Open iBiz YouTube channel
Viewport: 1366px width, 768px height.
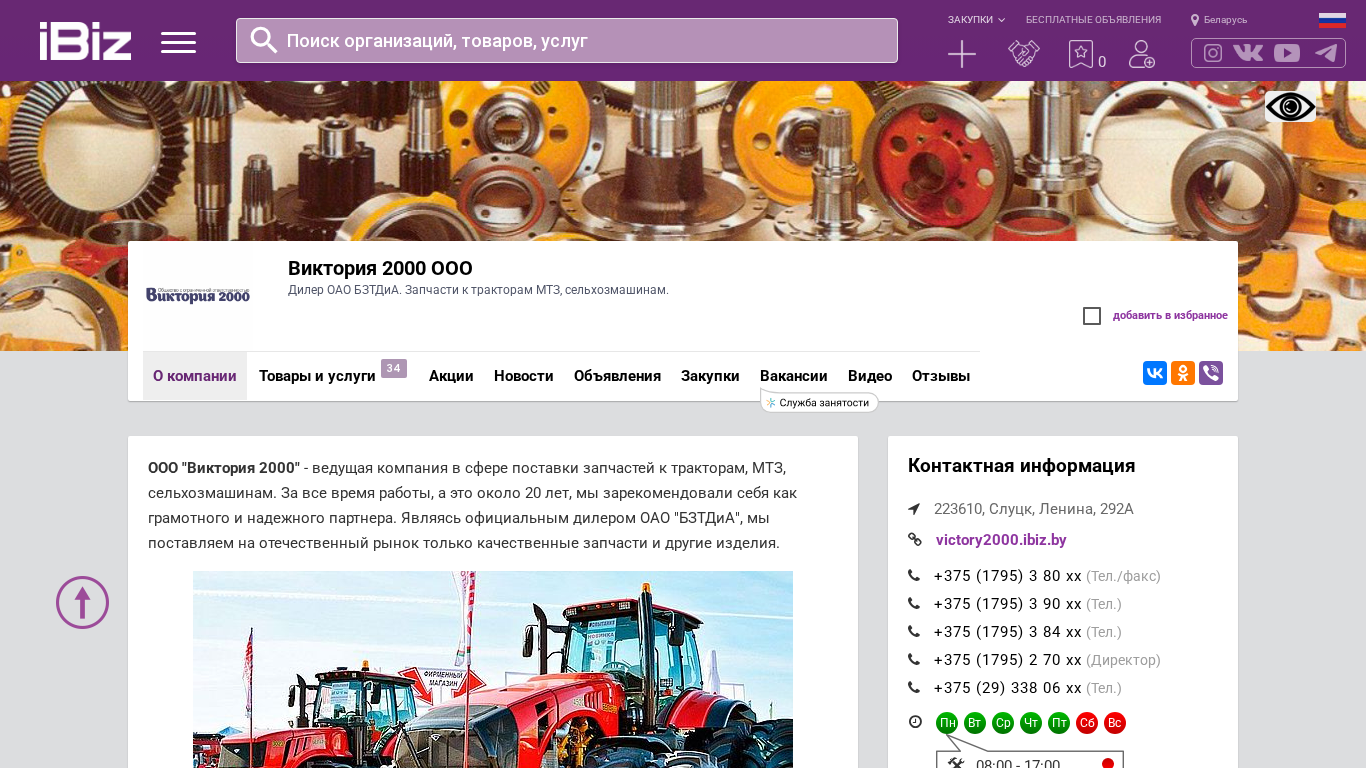tap(1287, 53)
